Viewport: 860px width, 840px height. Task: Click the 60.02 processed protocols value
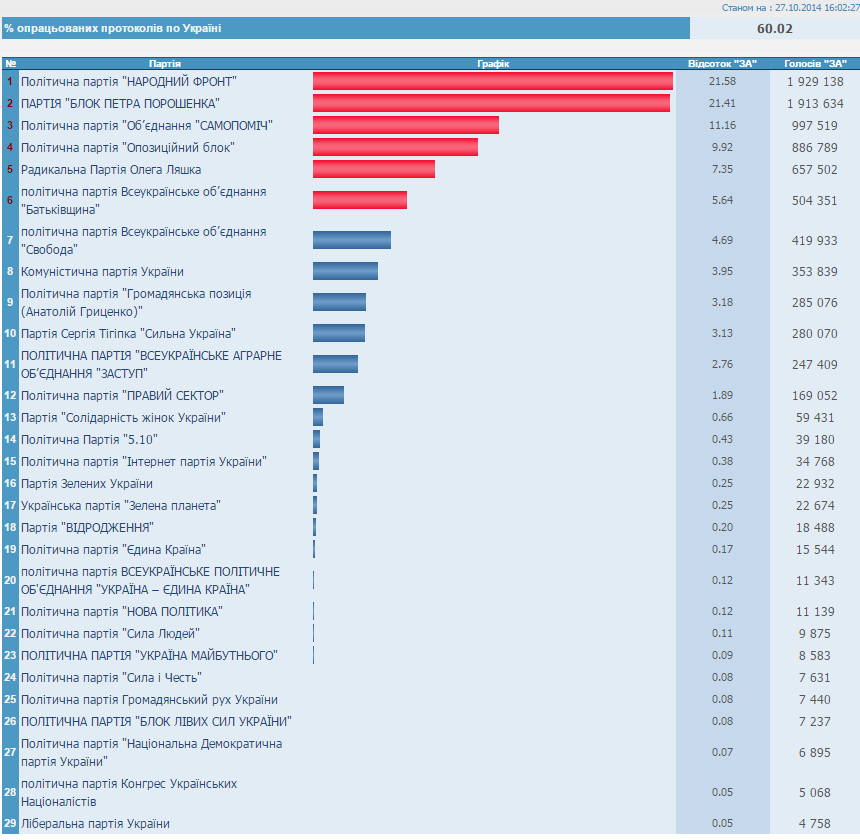774,28
